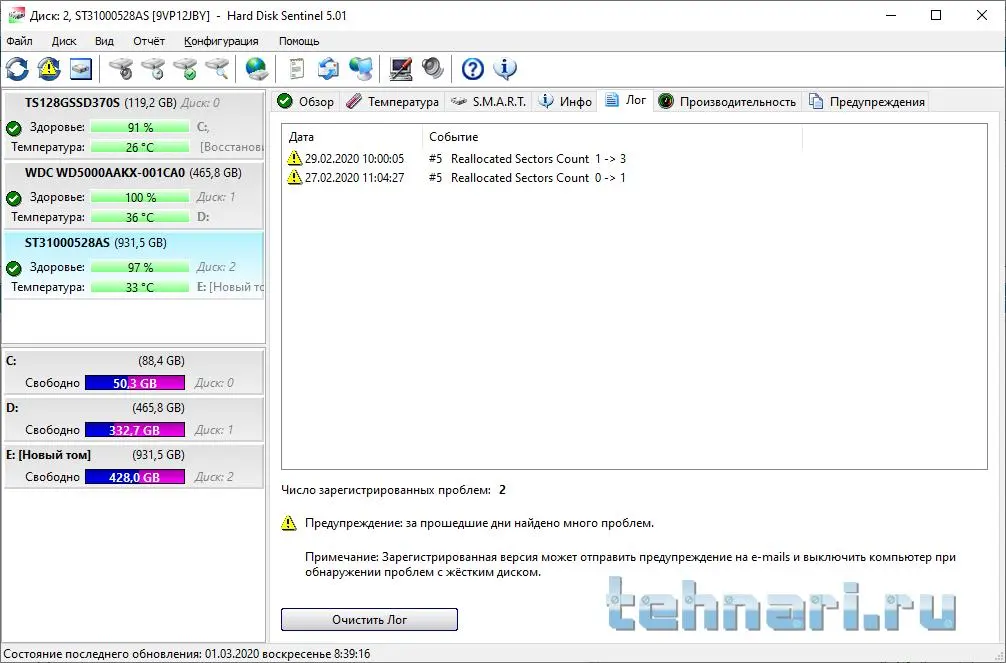Click the send report email icon
Image resolution: width=1006 pixels, height=663 pixels.
click(x=328, y=69)
